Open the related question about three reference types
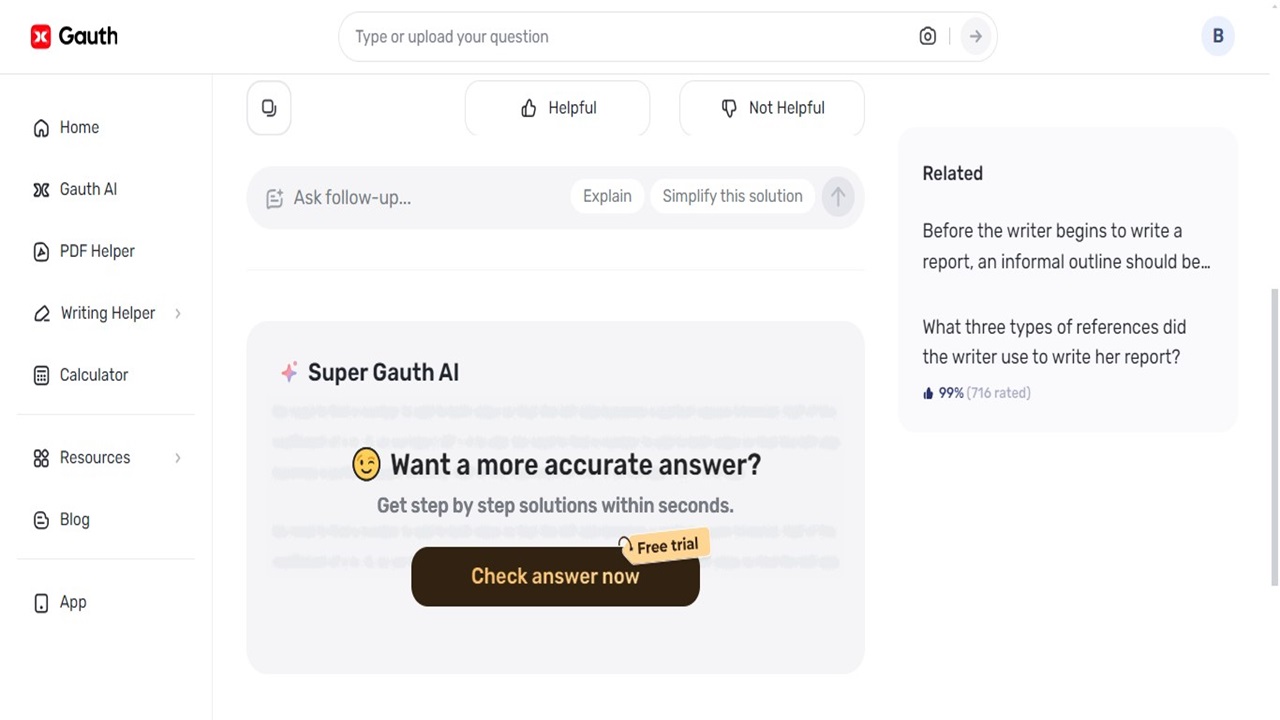 tap(1054, 342)
